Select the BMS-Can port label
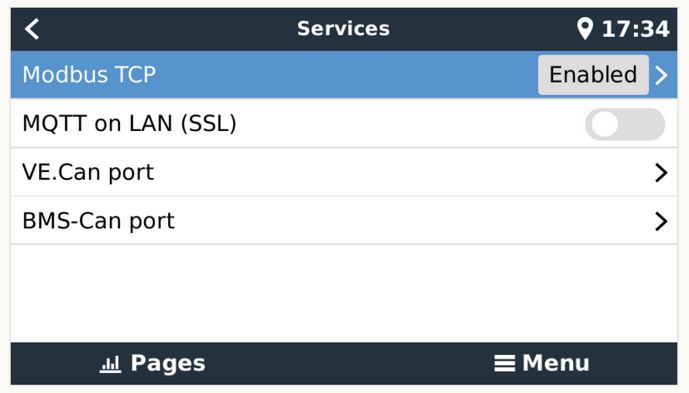 point(98,221)
